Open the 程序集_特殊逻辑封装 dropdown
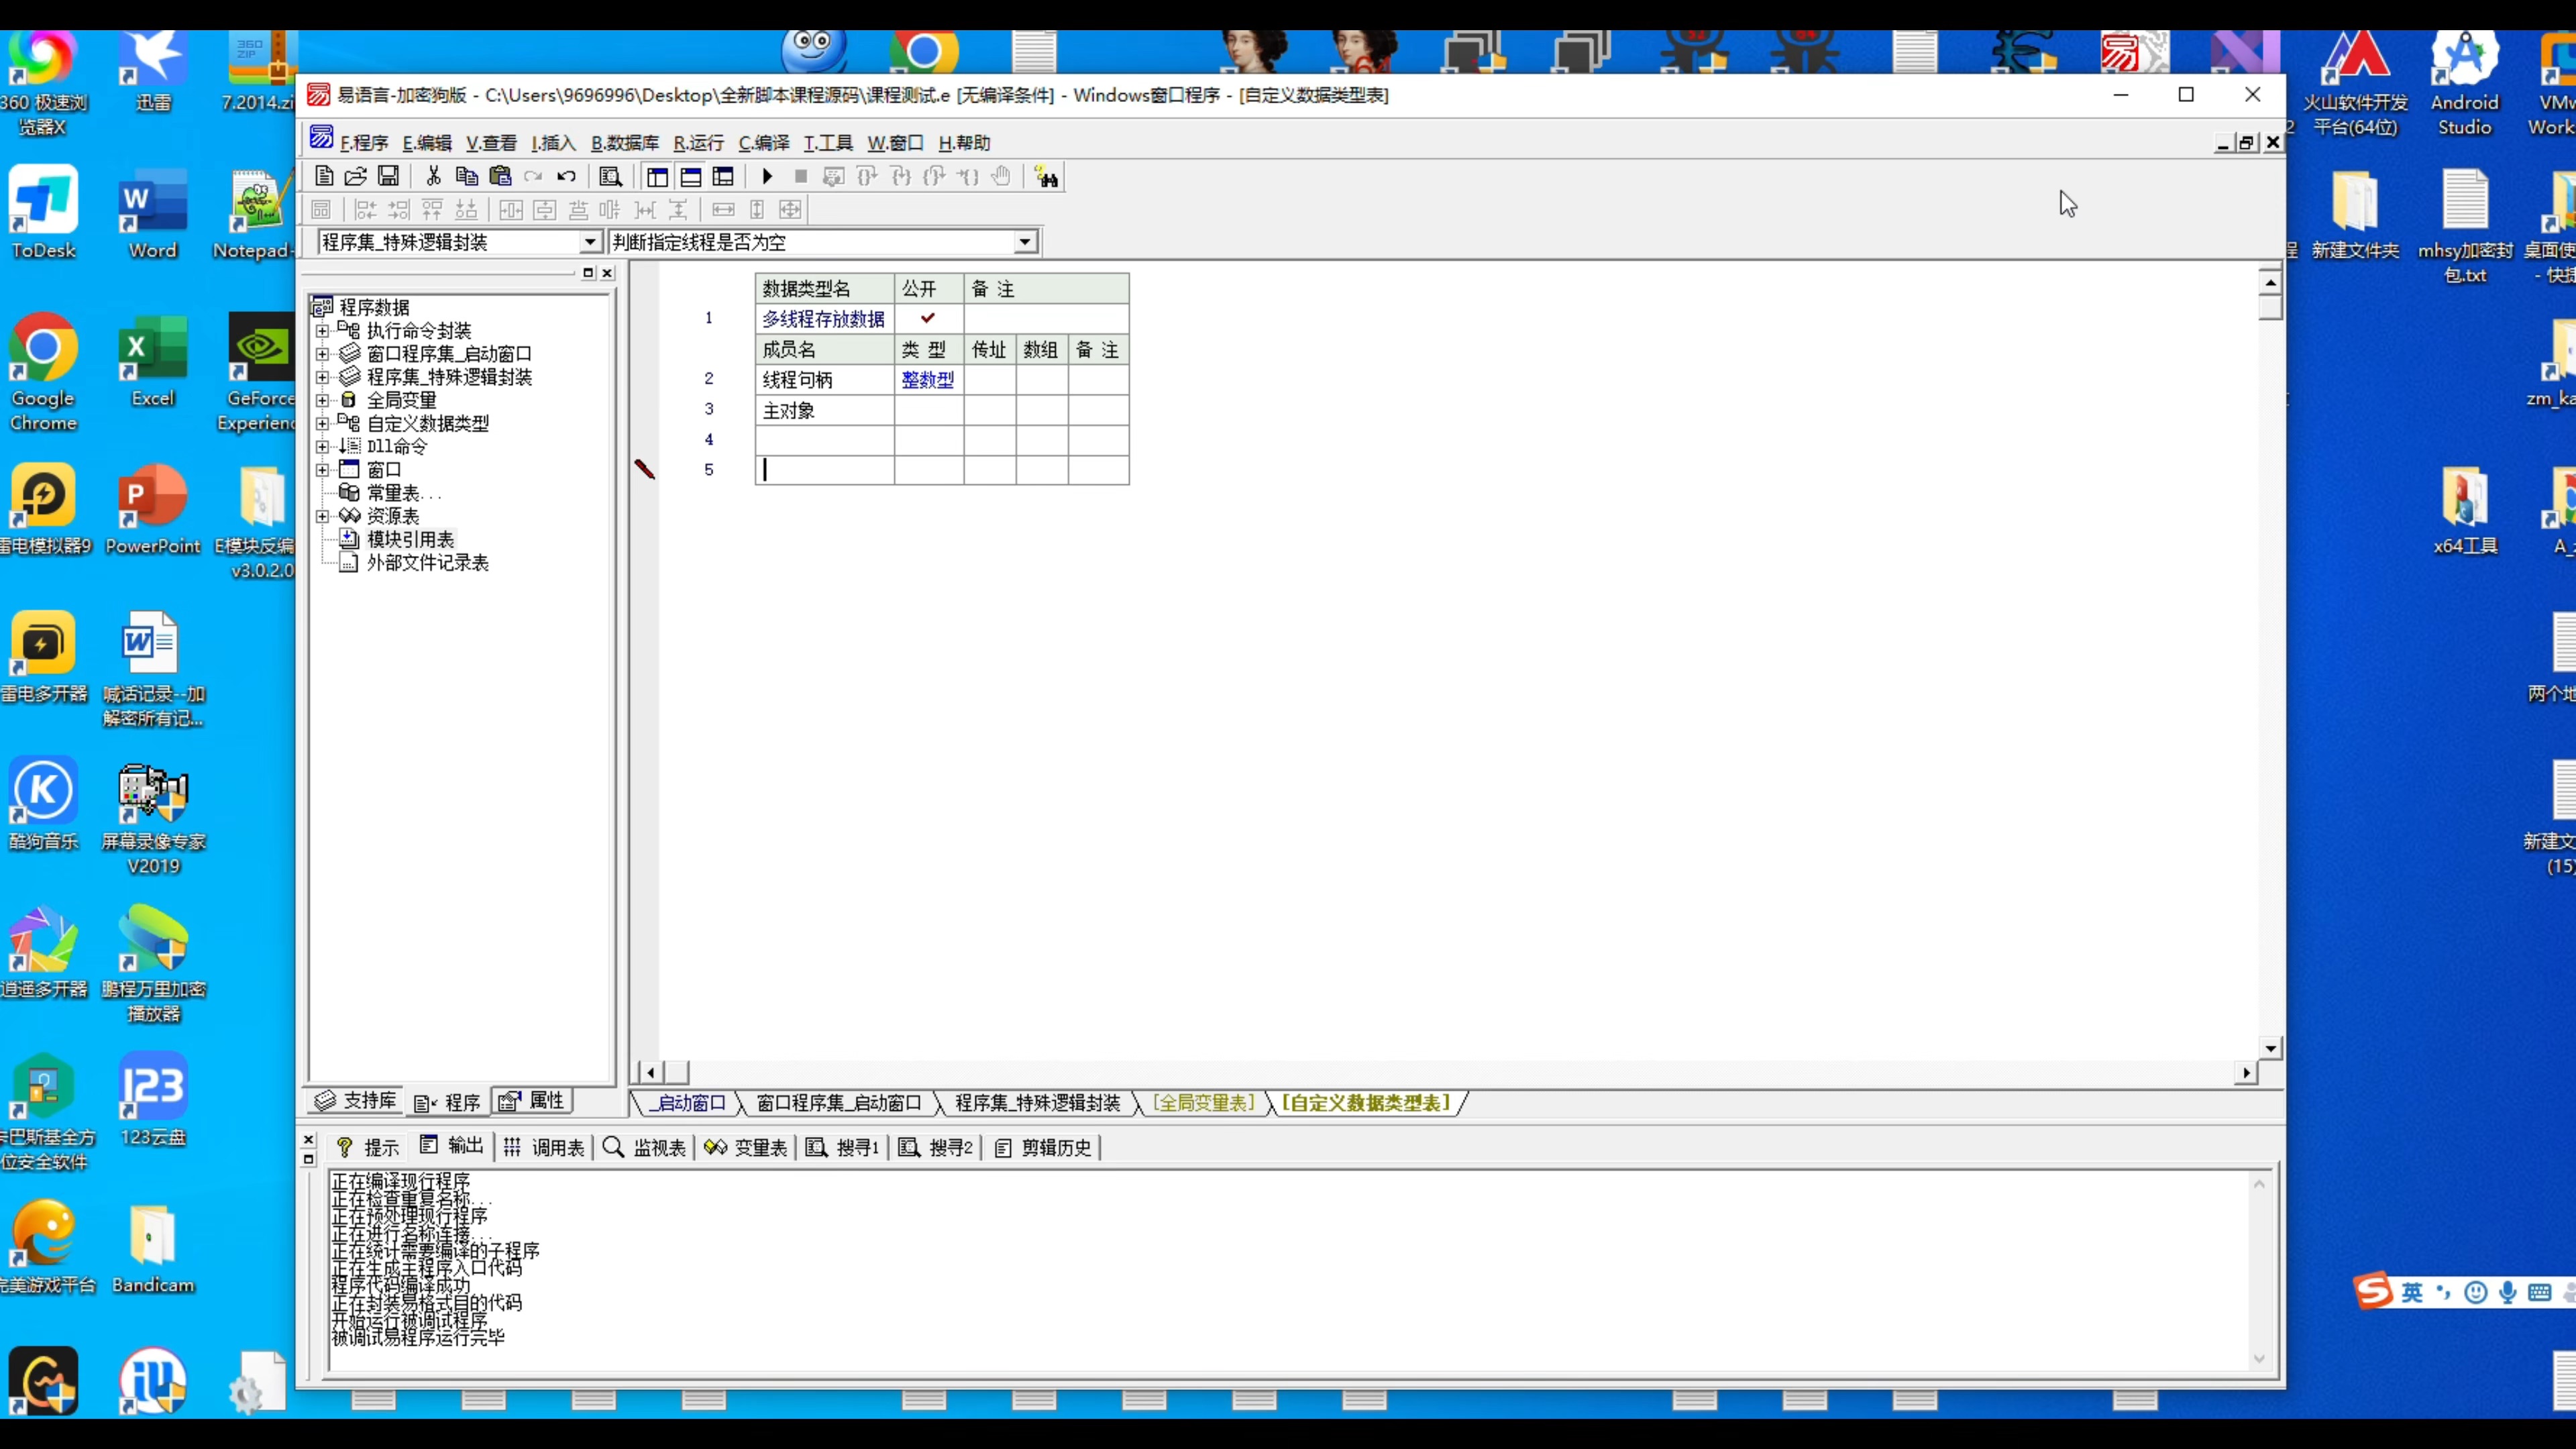2576x1449 pixels. click(x=590, y=242)
